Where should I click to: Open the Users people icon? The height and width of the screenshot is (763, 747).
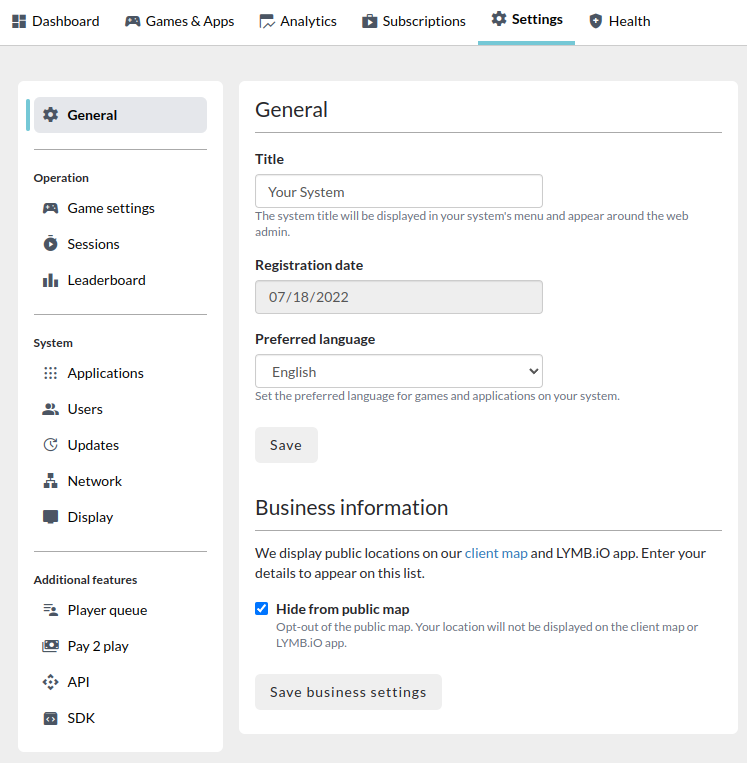[50, 409]
